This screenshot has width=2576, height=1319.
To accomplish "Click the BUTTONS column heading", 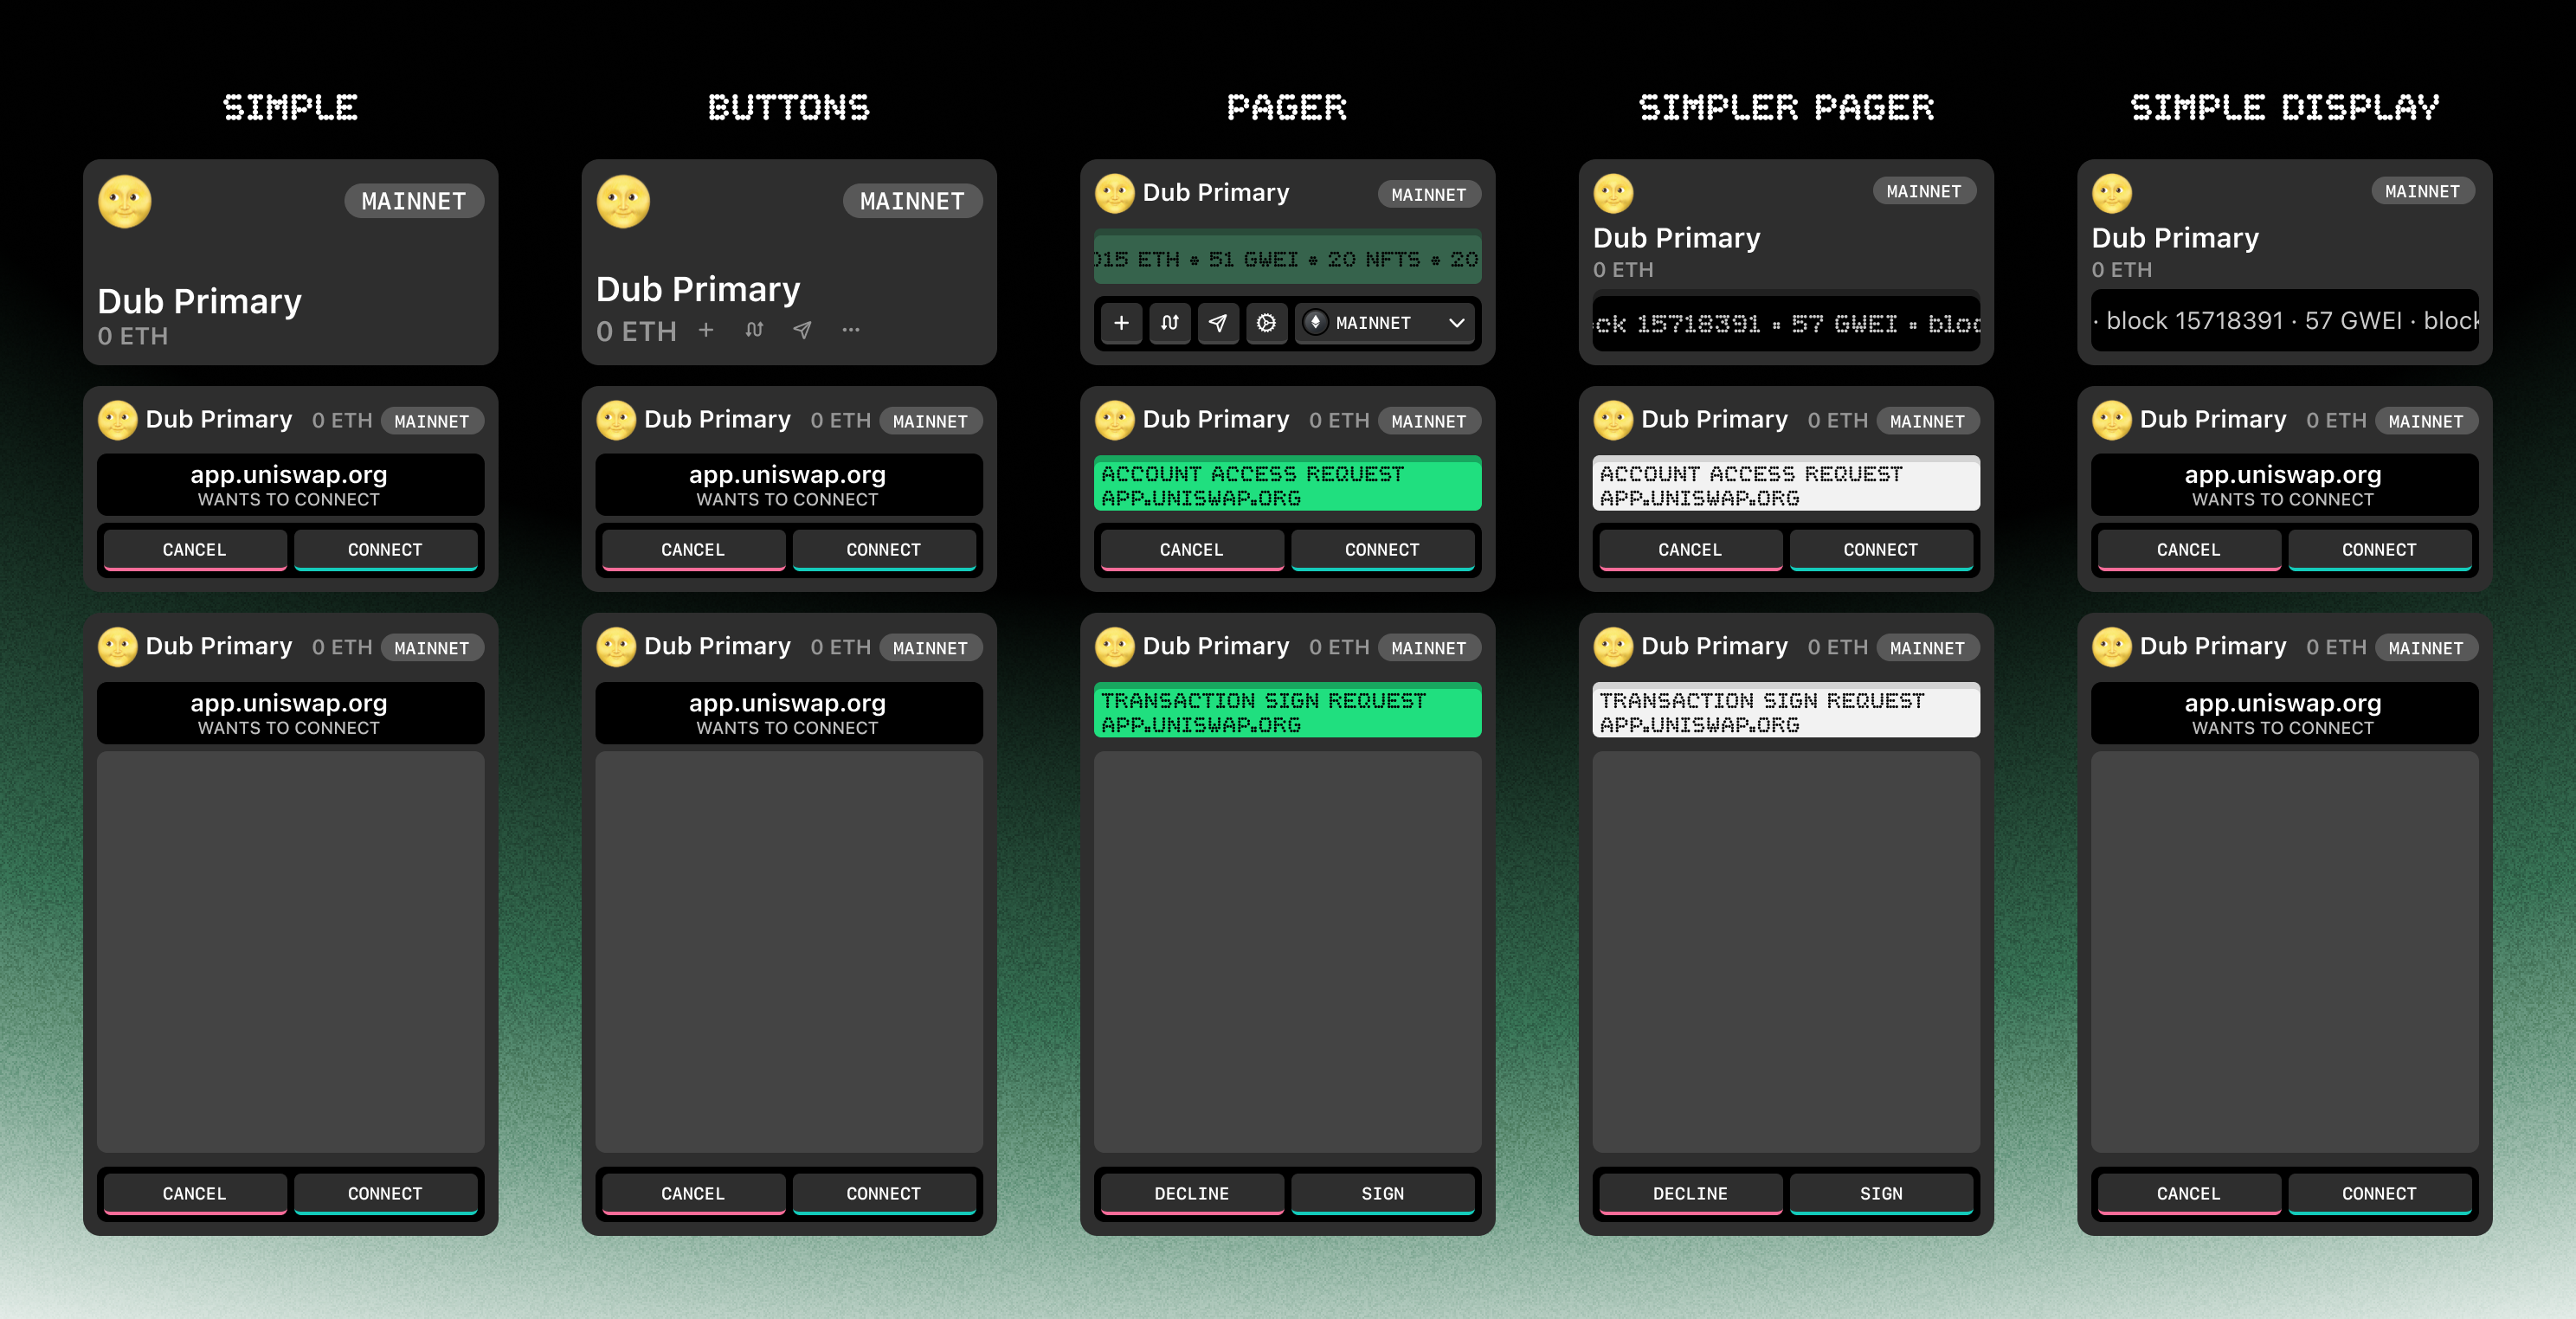I will 788,107.
